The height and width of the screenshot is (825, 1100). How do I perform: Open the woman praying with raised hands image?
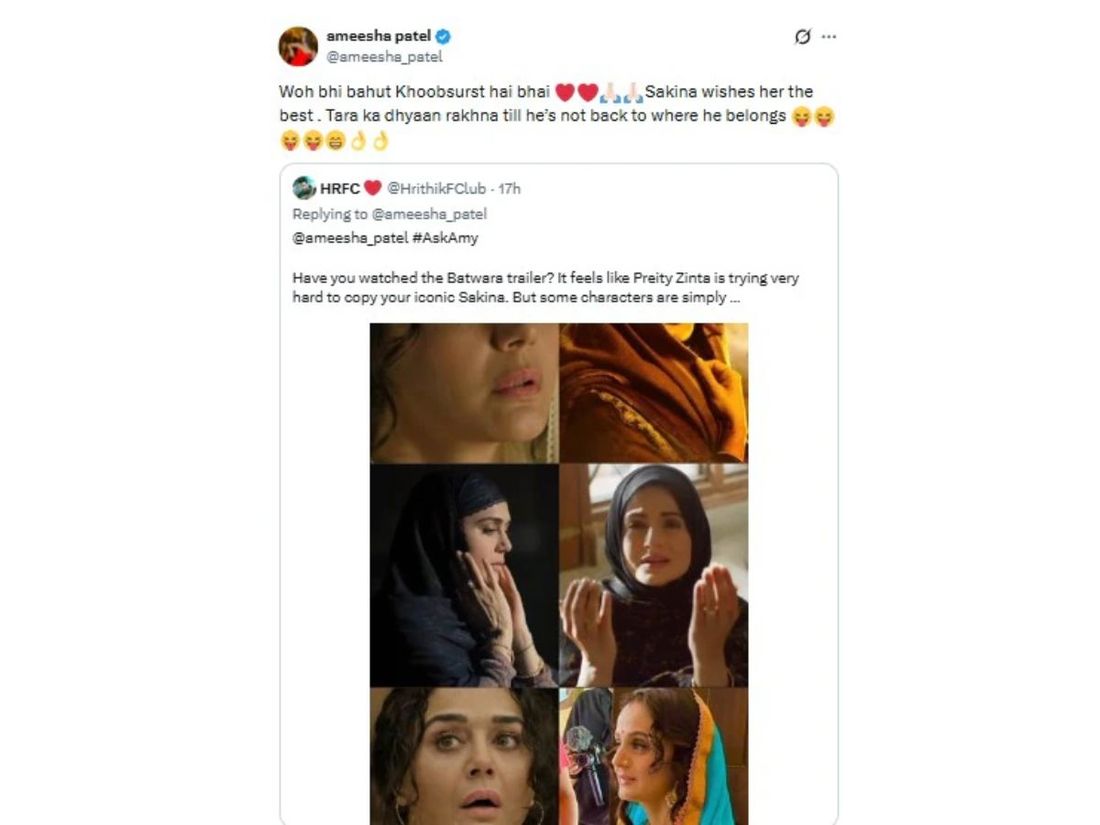(x=654, y=575)
